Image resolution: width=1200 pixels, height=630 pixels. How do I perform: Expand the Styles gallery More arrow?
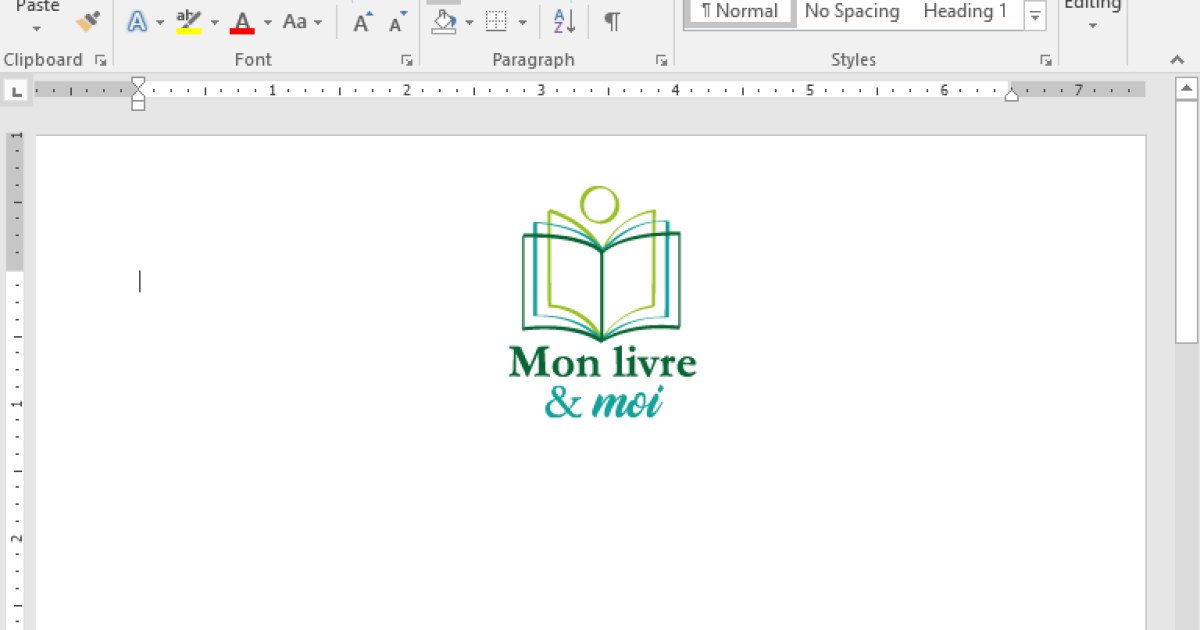pyautogui.click(x=1036, y=16)
